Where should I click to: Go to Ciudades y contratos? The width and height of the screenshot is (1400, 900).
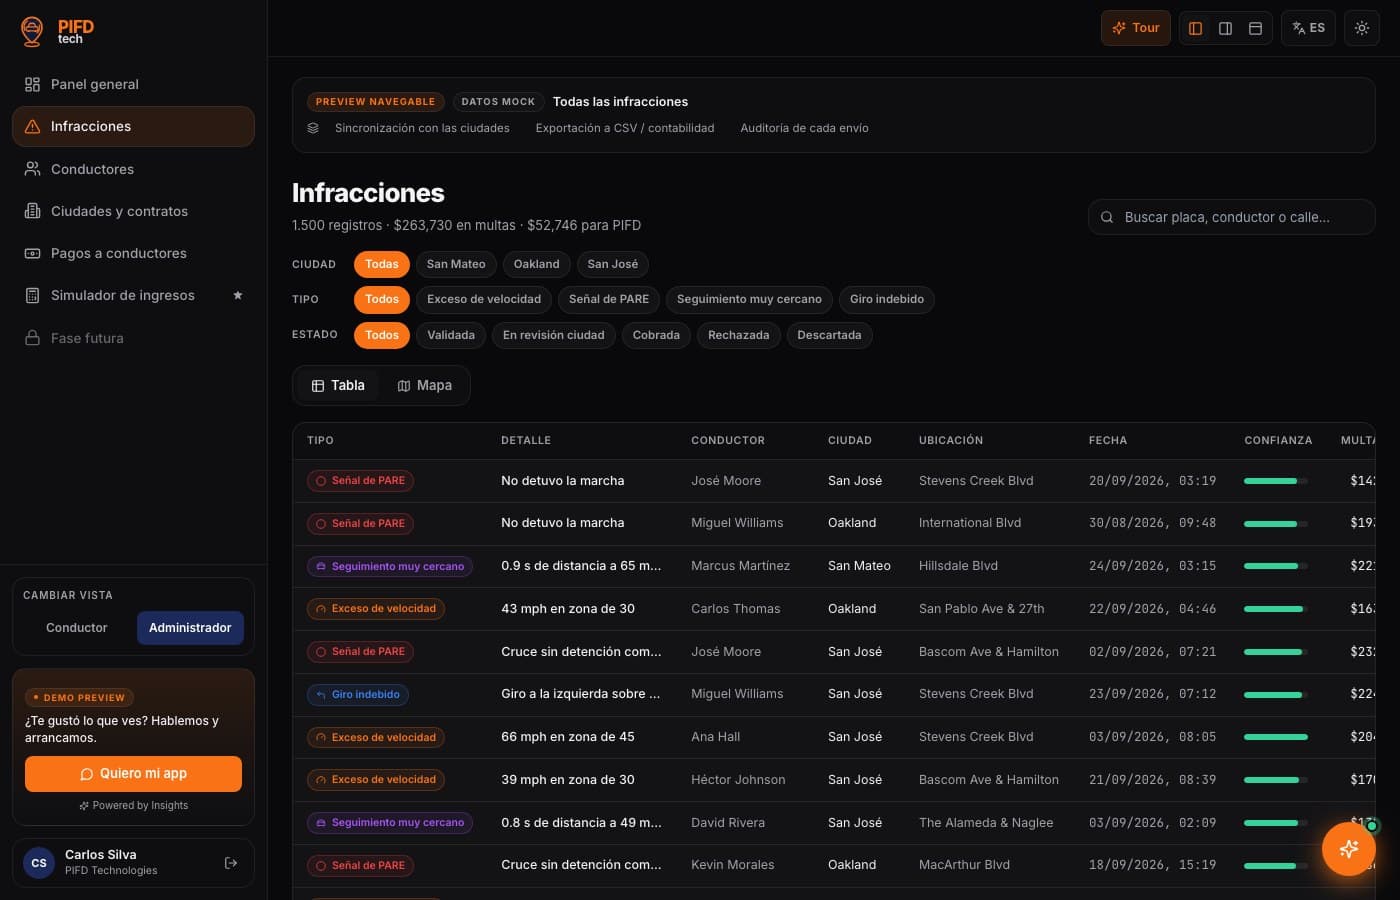coord(133,211)
